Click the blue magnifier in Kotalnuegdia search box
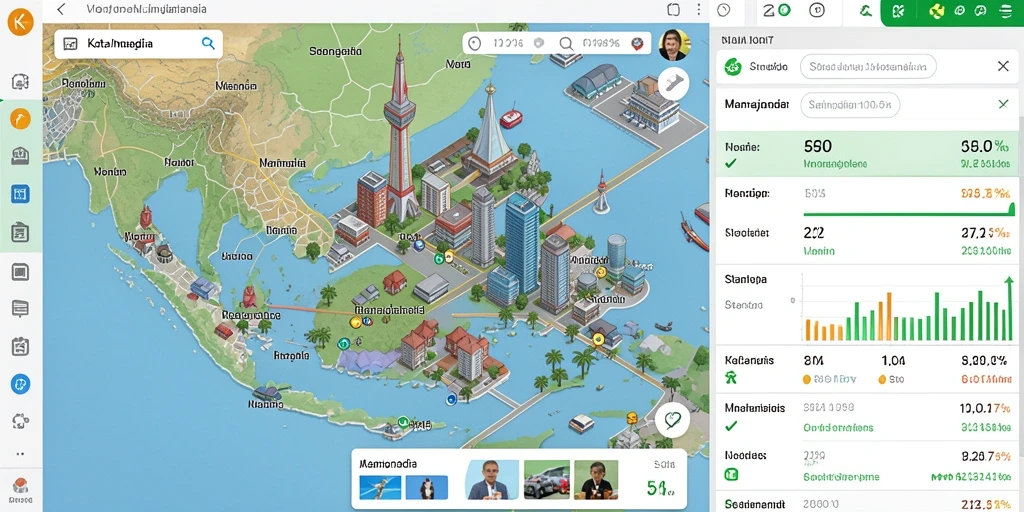The height and width of the screenshot is (512, 1024). (x=208, y=43)
